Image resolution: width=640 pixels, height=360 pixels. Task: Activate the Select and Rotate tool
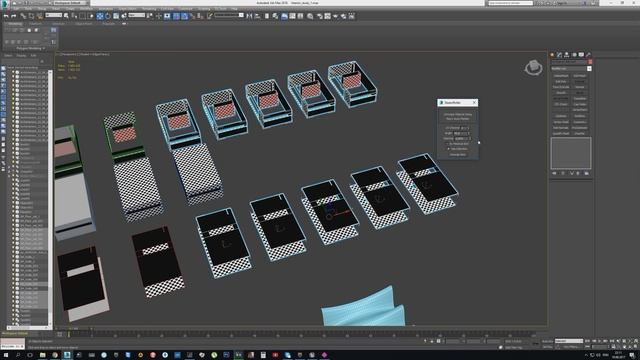[x=108, y=16]
